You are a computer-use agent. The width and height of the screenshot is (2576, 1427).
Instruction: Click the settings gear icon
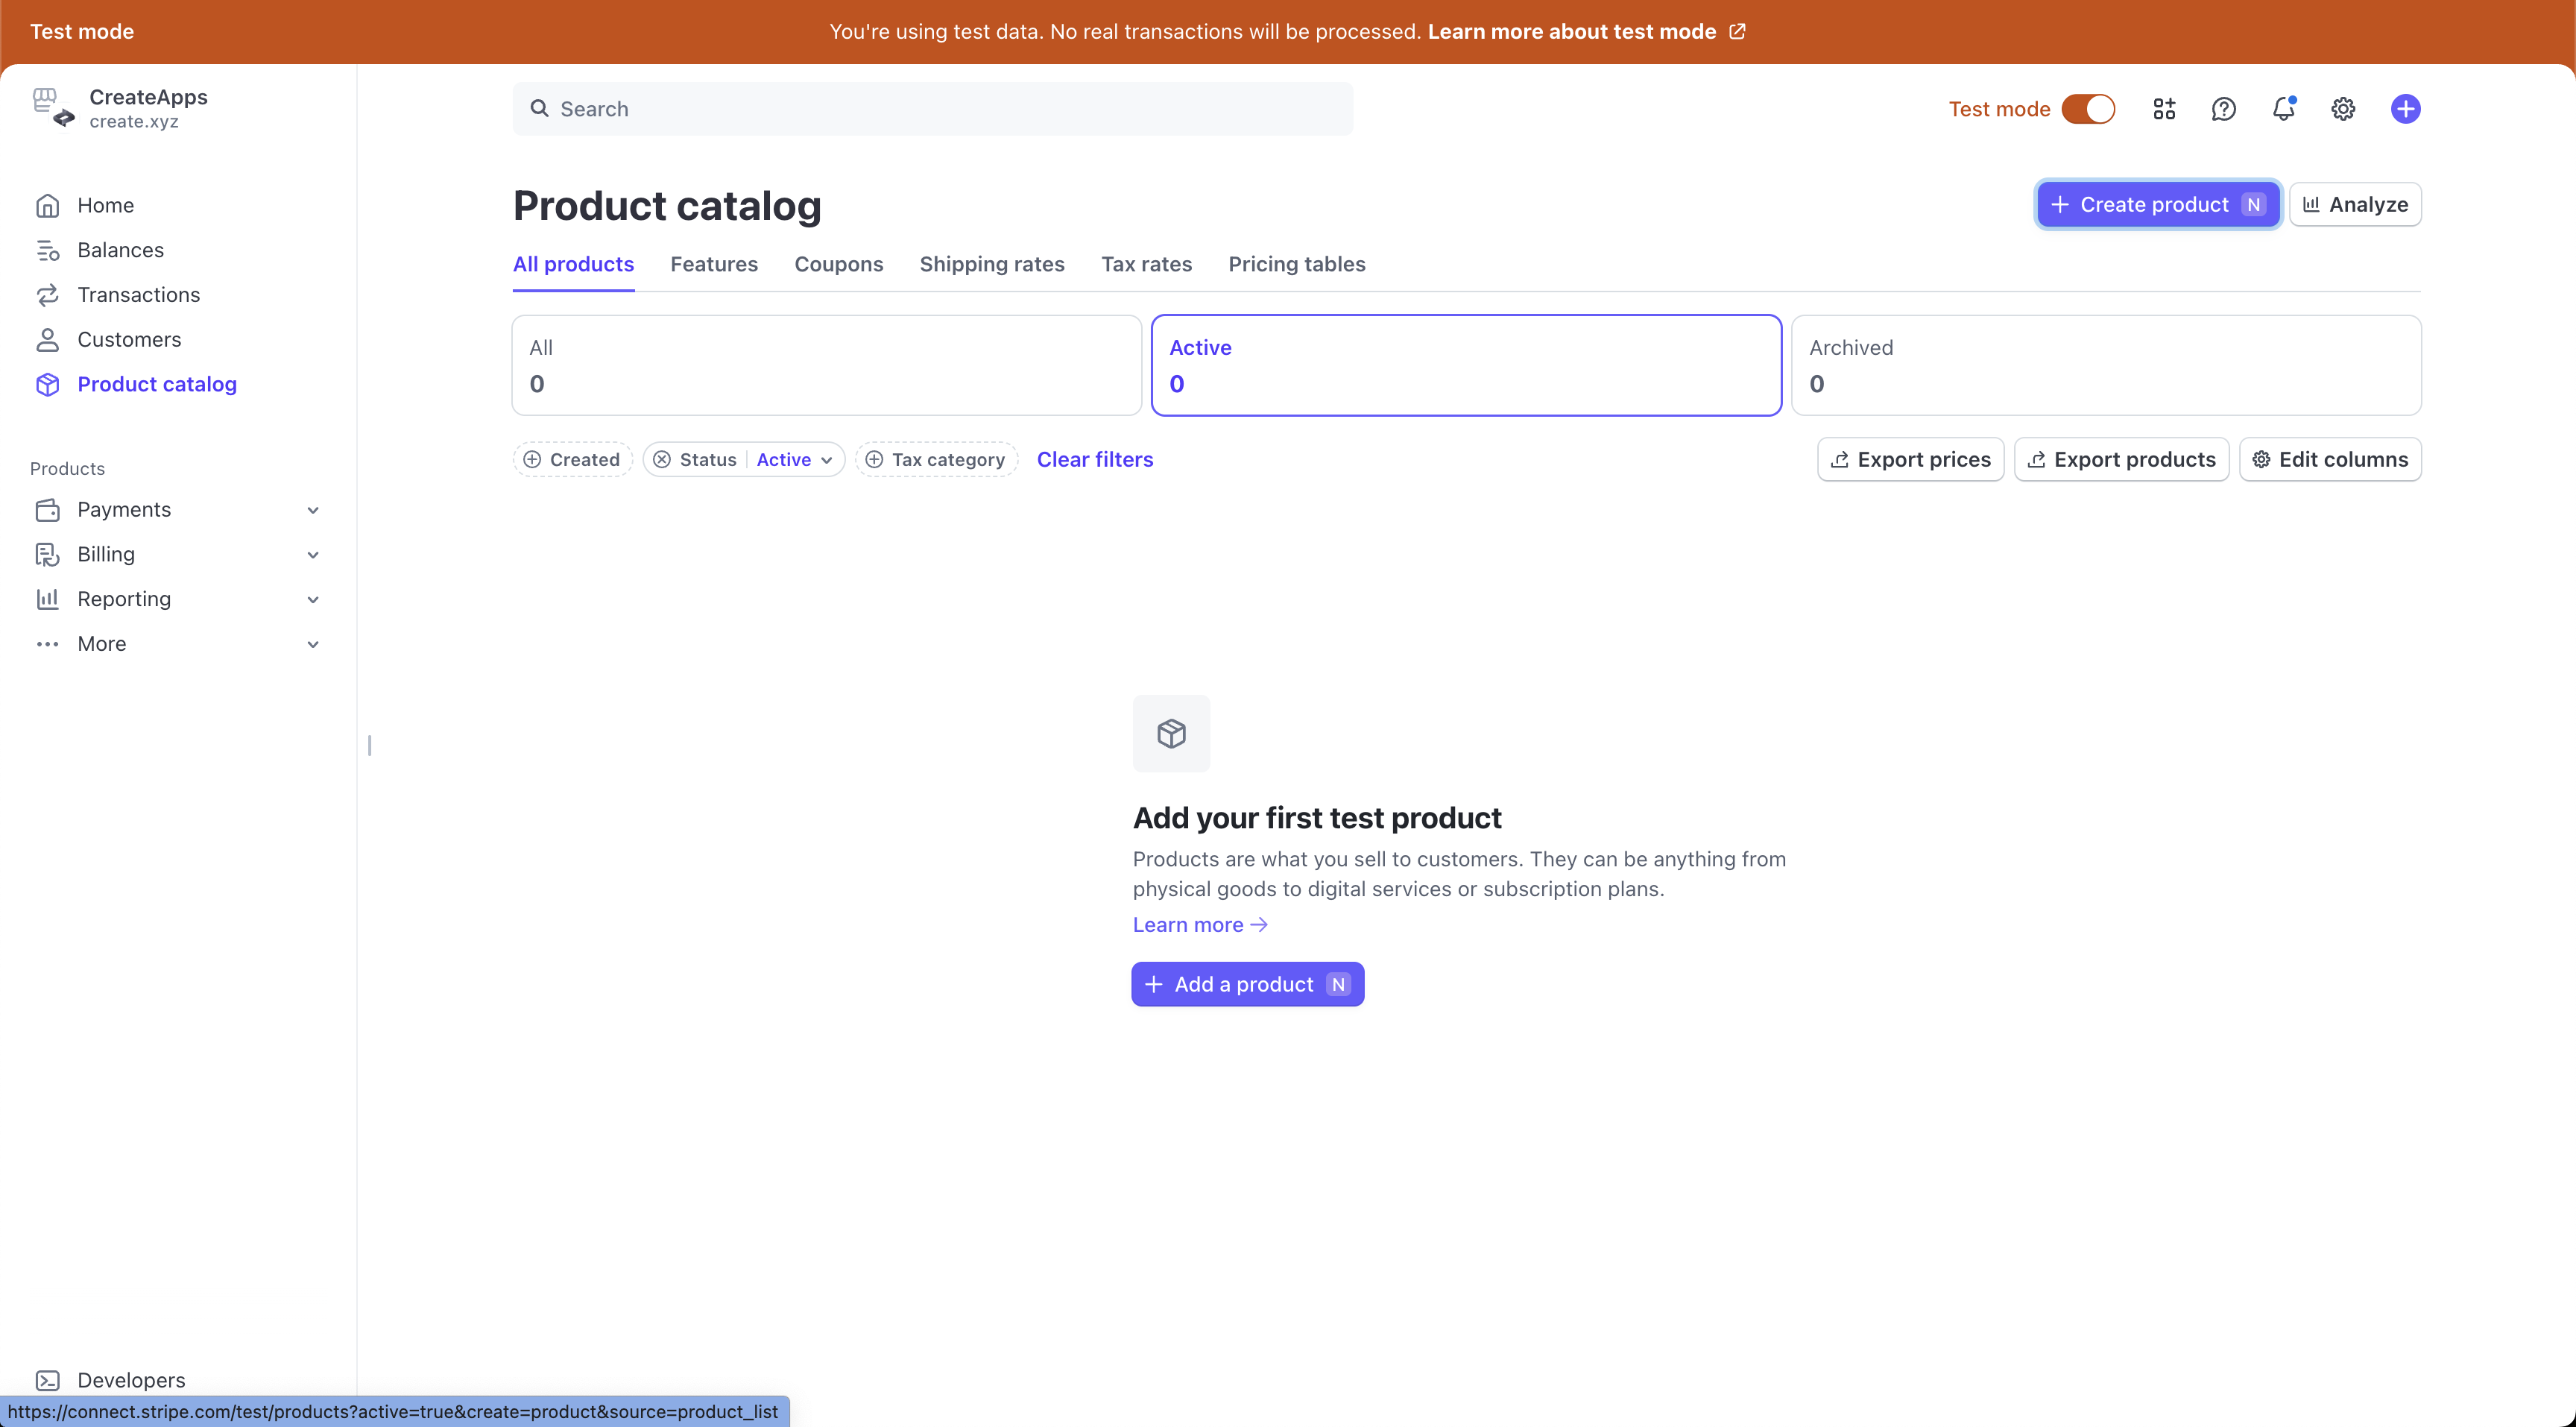[2343, 109]
